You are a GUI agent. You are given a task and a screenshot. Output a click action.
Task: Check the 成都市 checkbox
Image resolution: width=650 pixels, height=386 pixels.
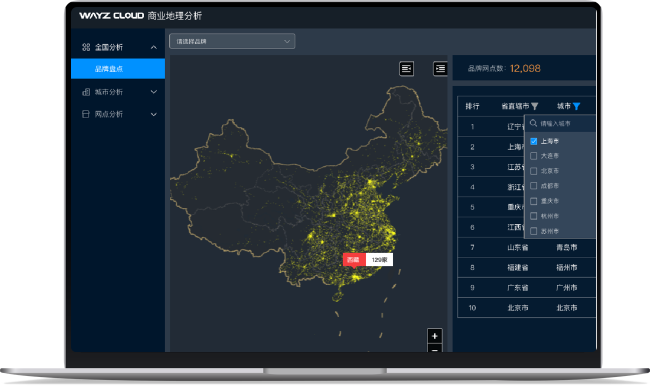click(x=534, y=186)
